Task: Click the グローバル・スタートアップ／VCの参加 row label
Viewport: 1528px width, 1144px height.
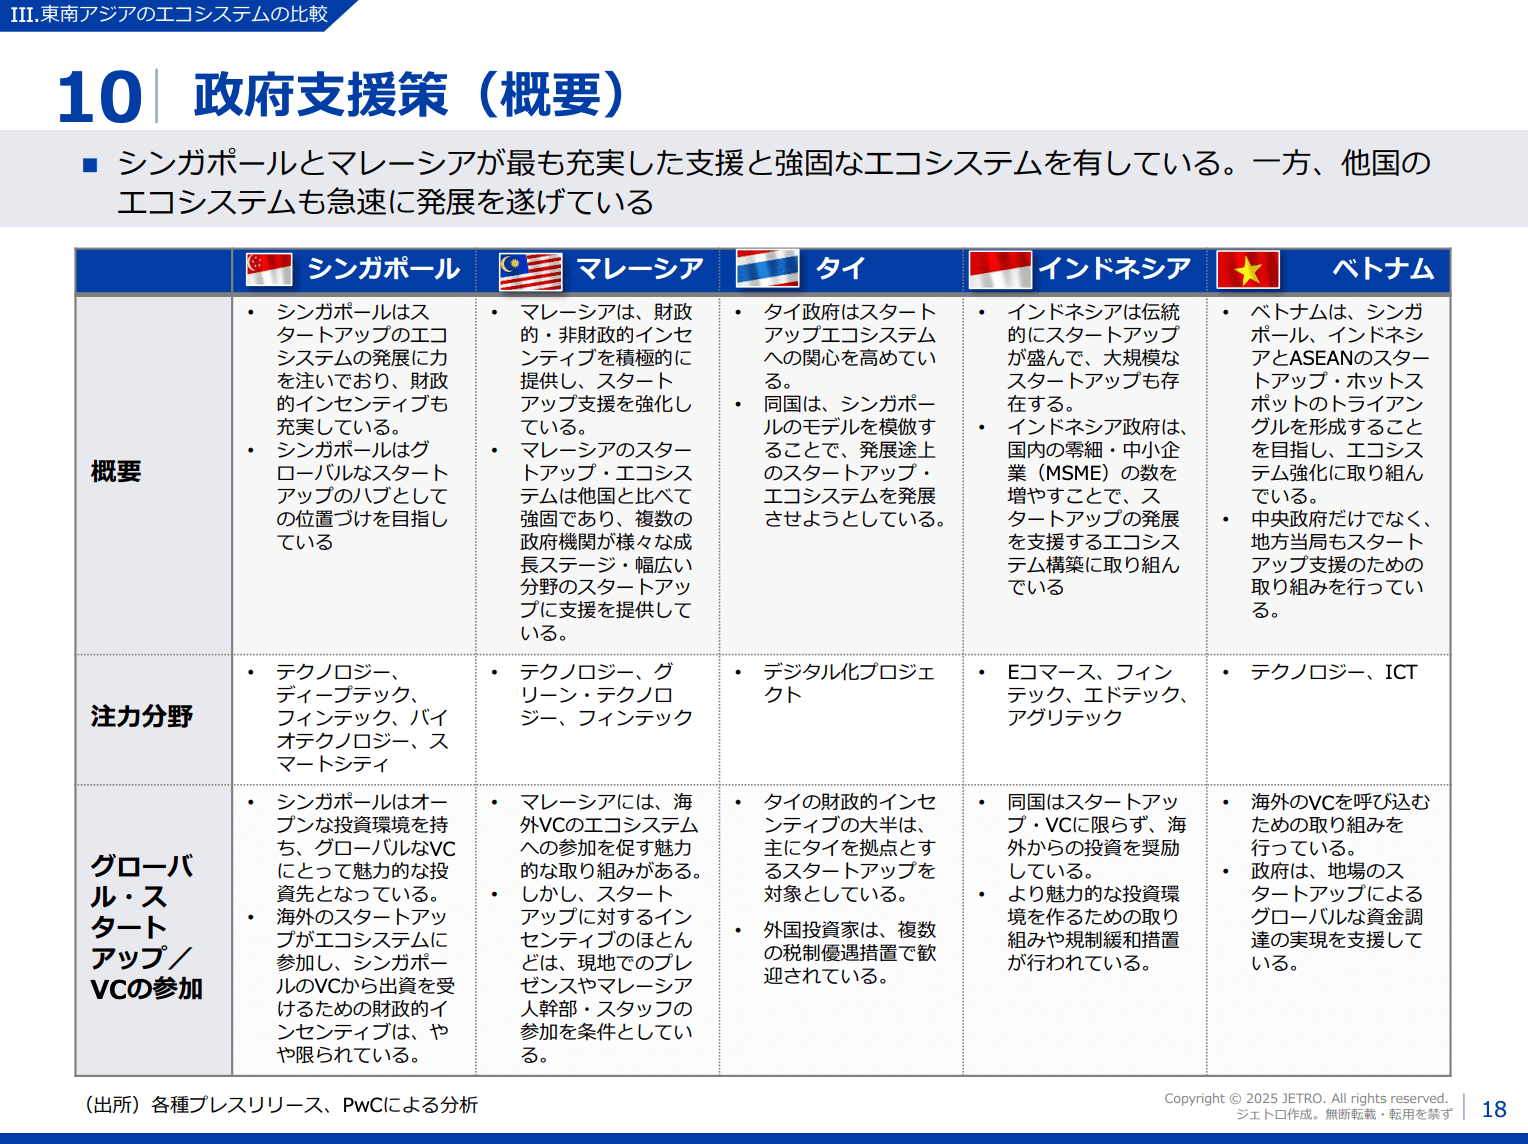Action: 147,927
